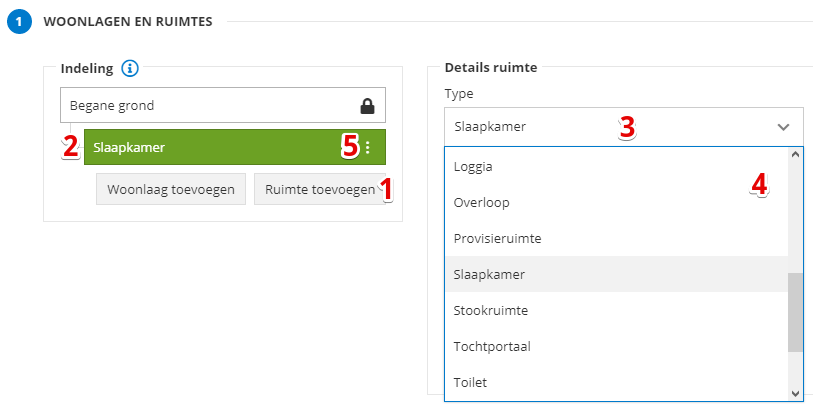Select Tochtportaal in the dropdown
The height and width of the screenshot is (411, 813).
tap(491, 346)
